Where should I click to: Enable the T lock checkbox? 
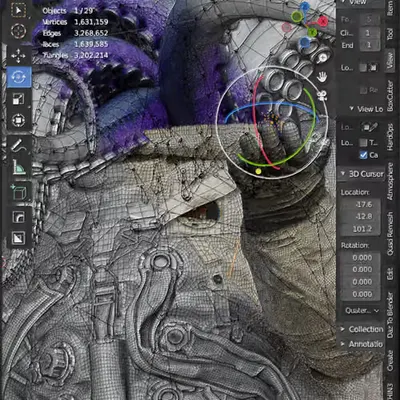(363, 143)
